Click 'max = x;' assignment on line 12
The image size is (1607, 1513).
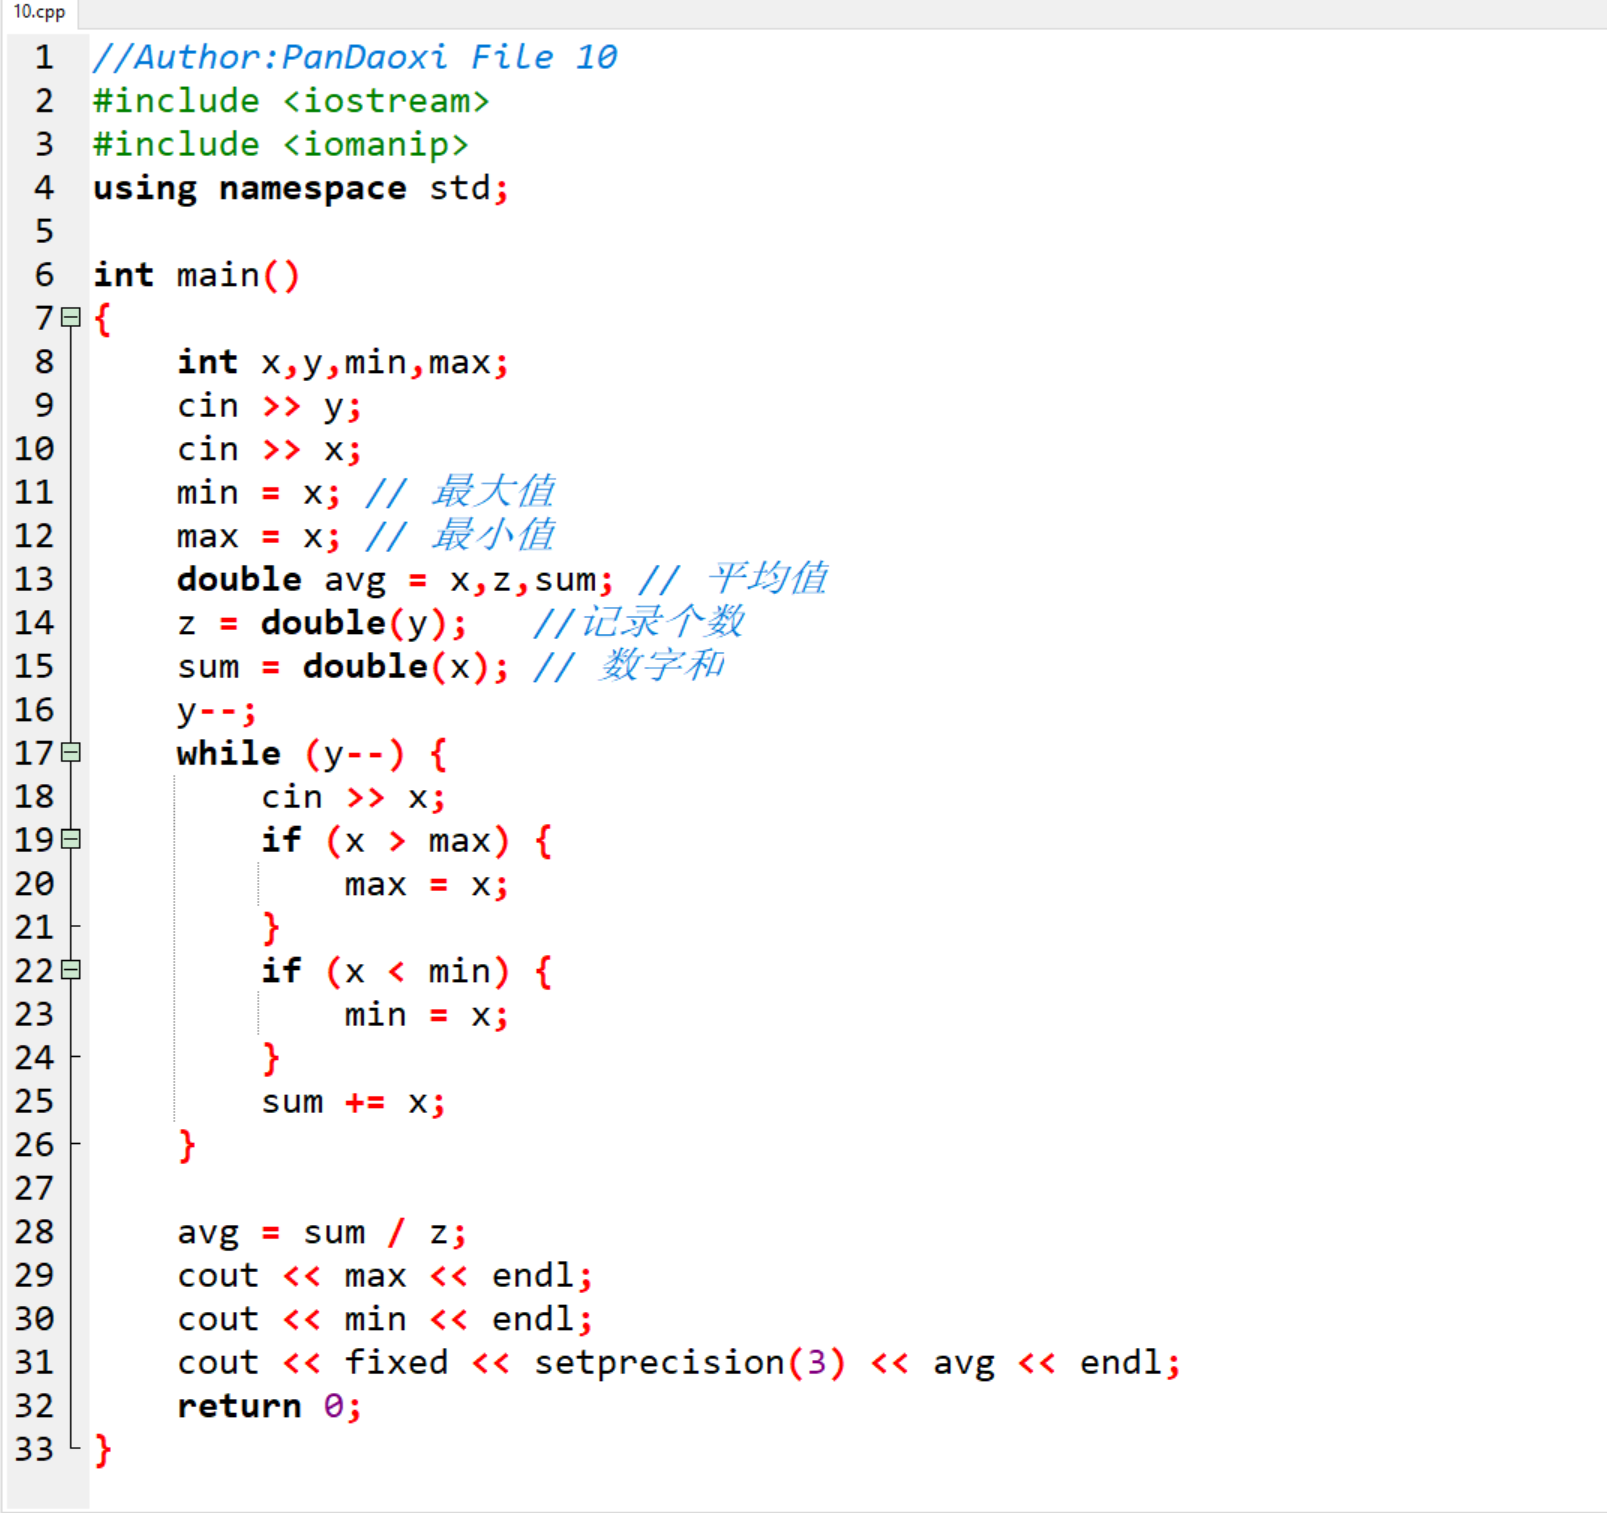click(259, 536)
